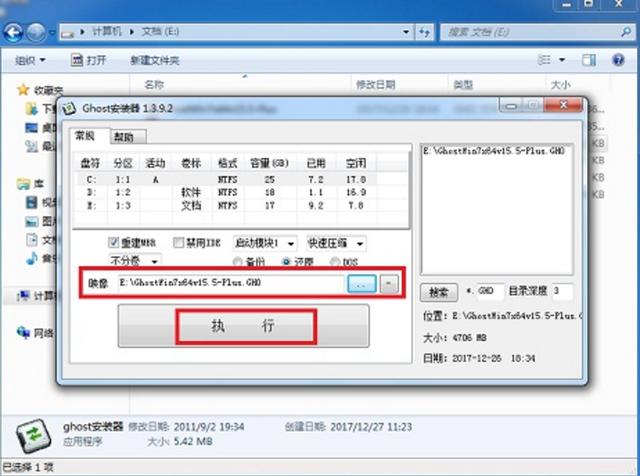The height and width of the screenshot is (476, 640).
Task: Enable the 禁用IDE checkbox
Action: (x=178, y=243)
